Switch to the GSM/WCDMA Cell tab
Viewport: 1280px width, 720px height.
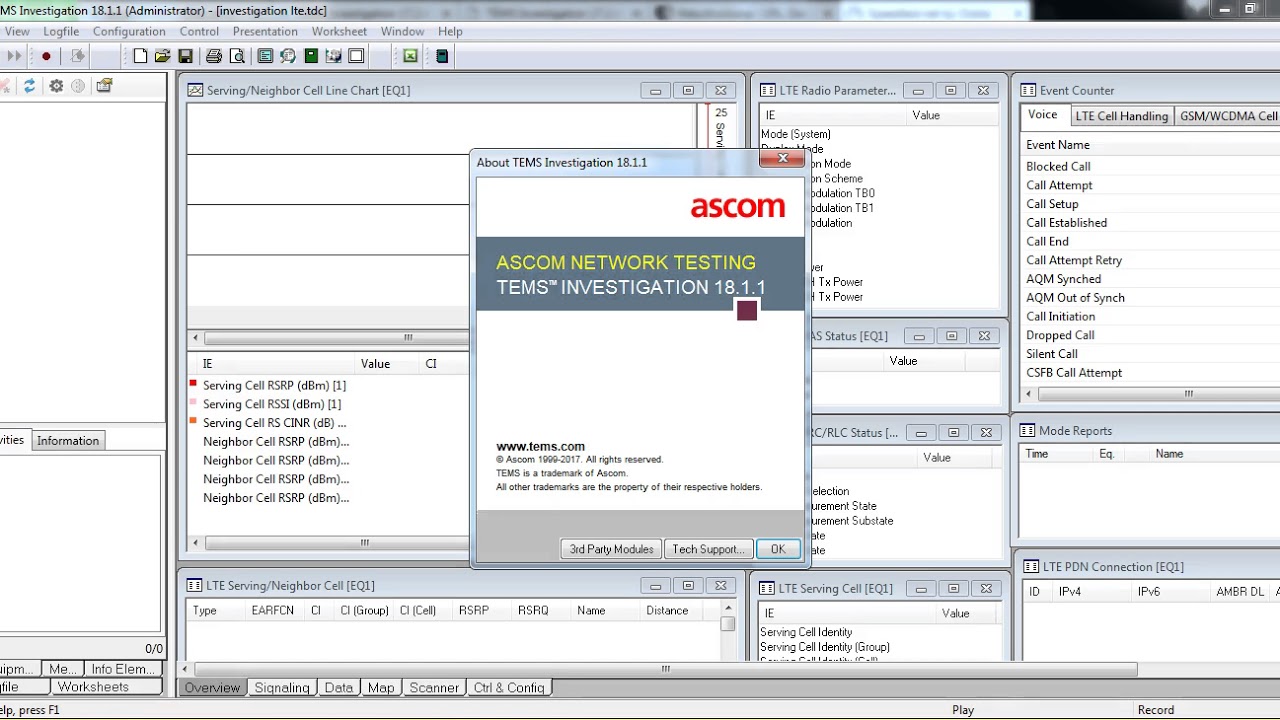click(1228, 116)
